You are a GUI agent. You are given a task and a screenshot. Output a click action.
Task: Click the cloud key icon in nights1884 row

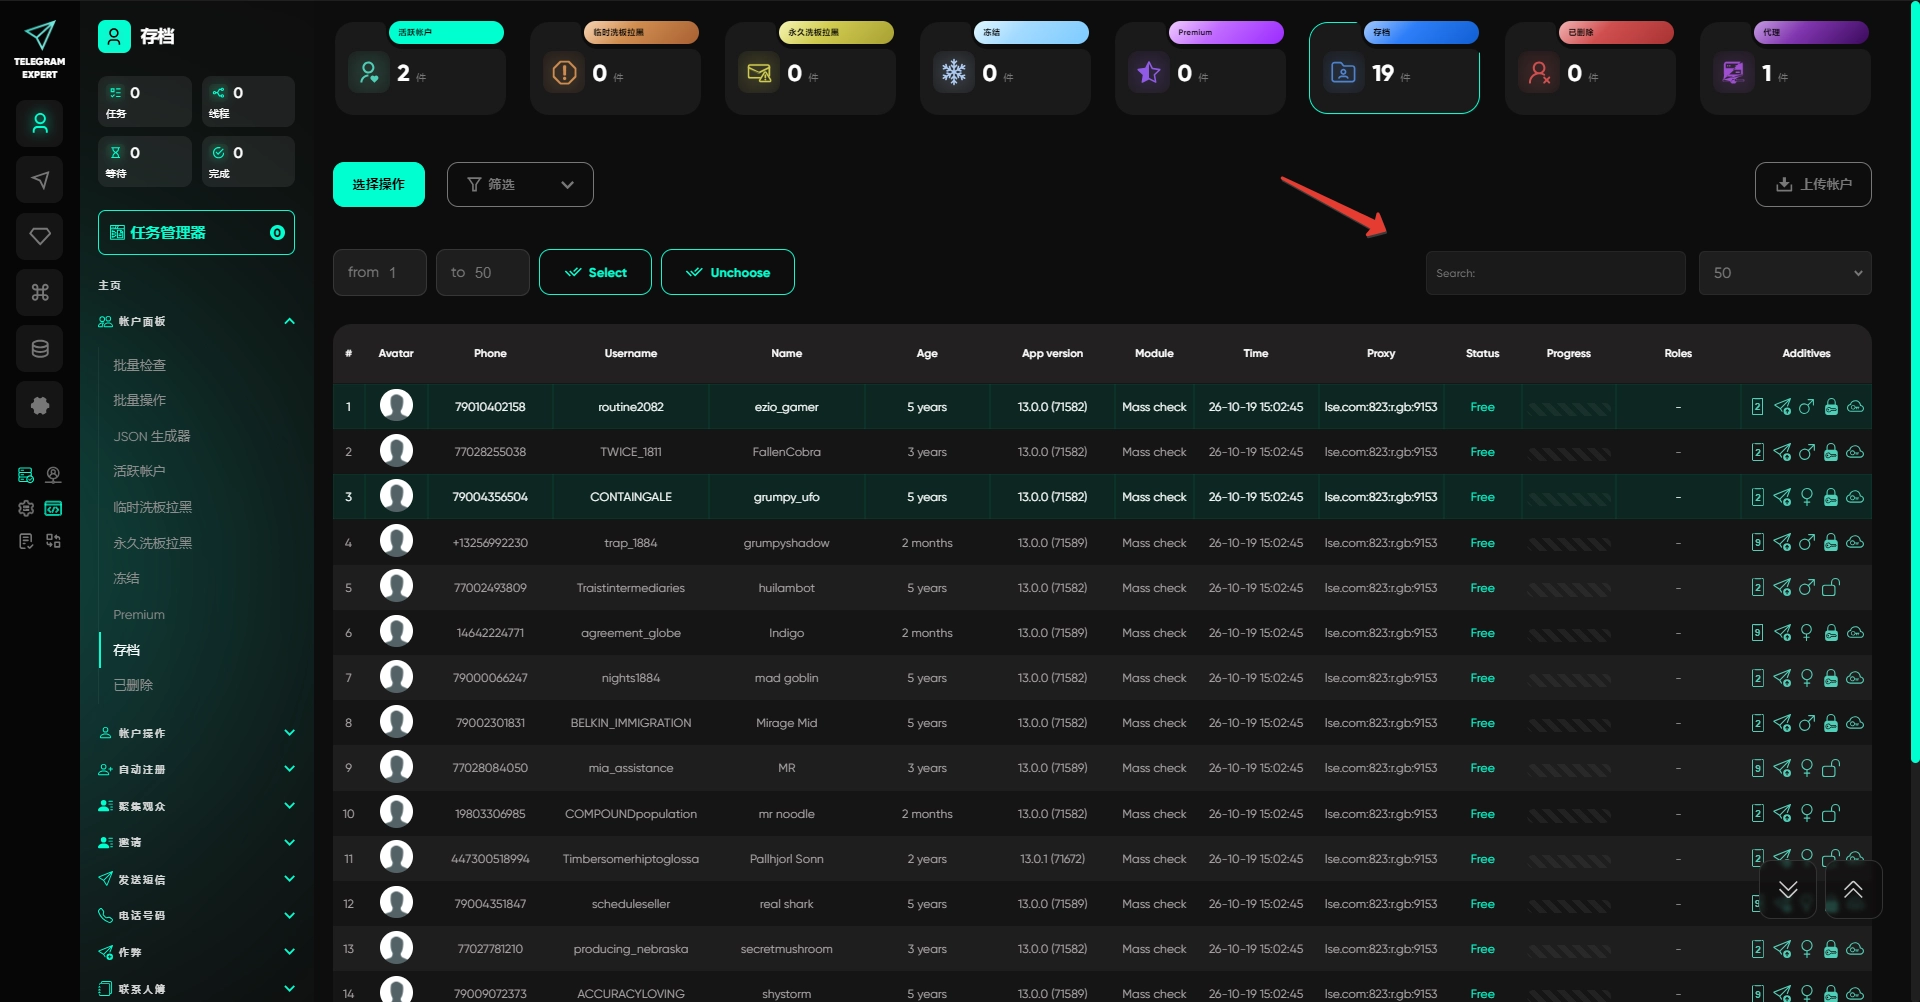pyautogui.click(x=1855, y=678)
